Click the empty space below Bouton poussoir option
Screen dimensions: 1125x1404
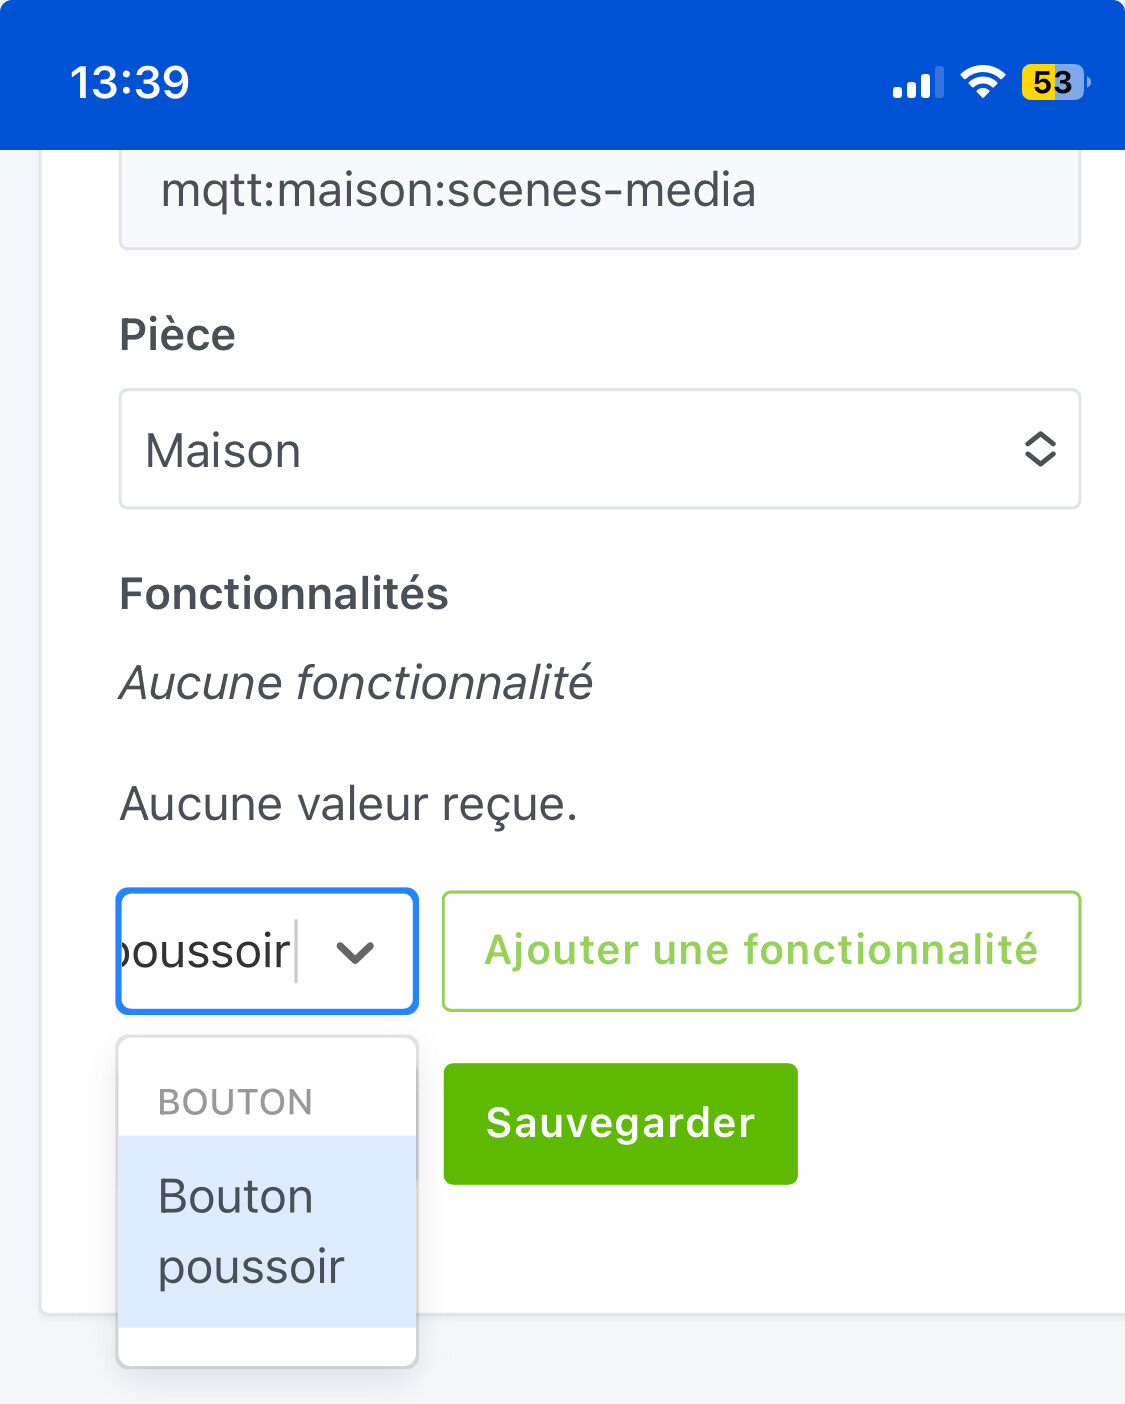tap(266, 1346)
